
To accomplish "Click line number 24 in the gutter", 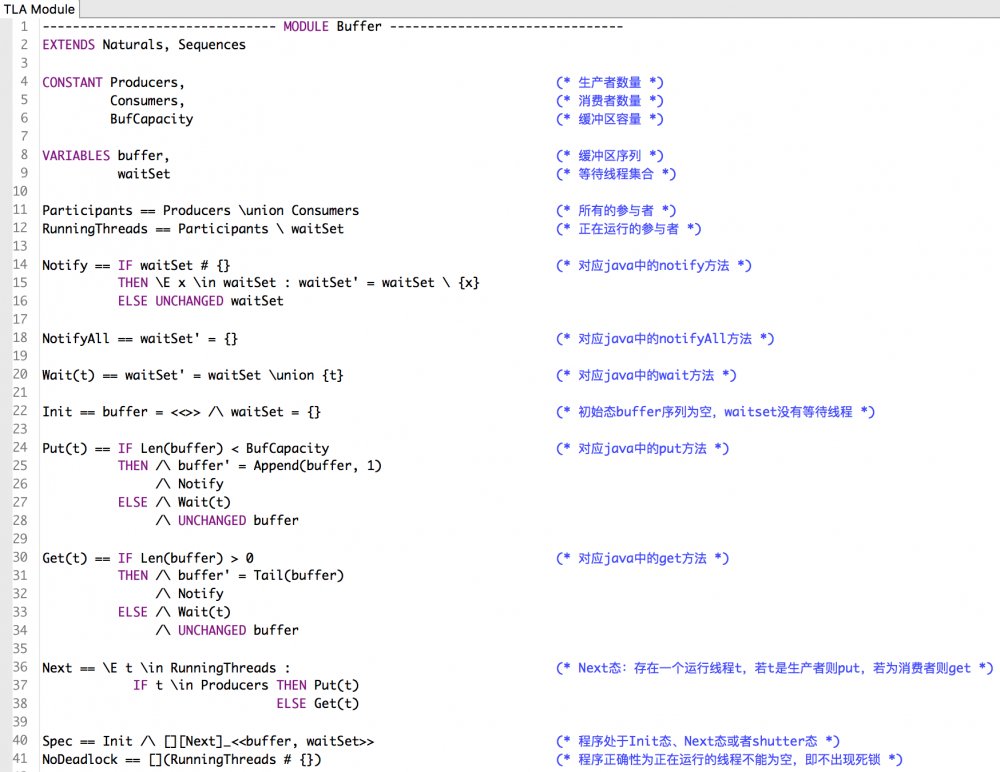I will pos(20,448).
